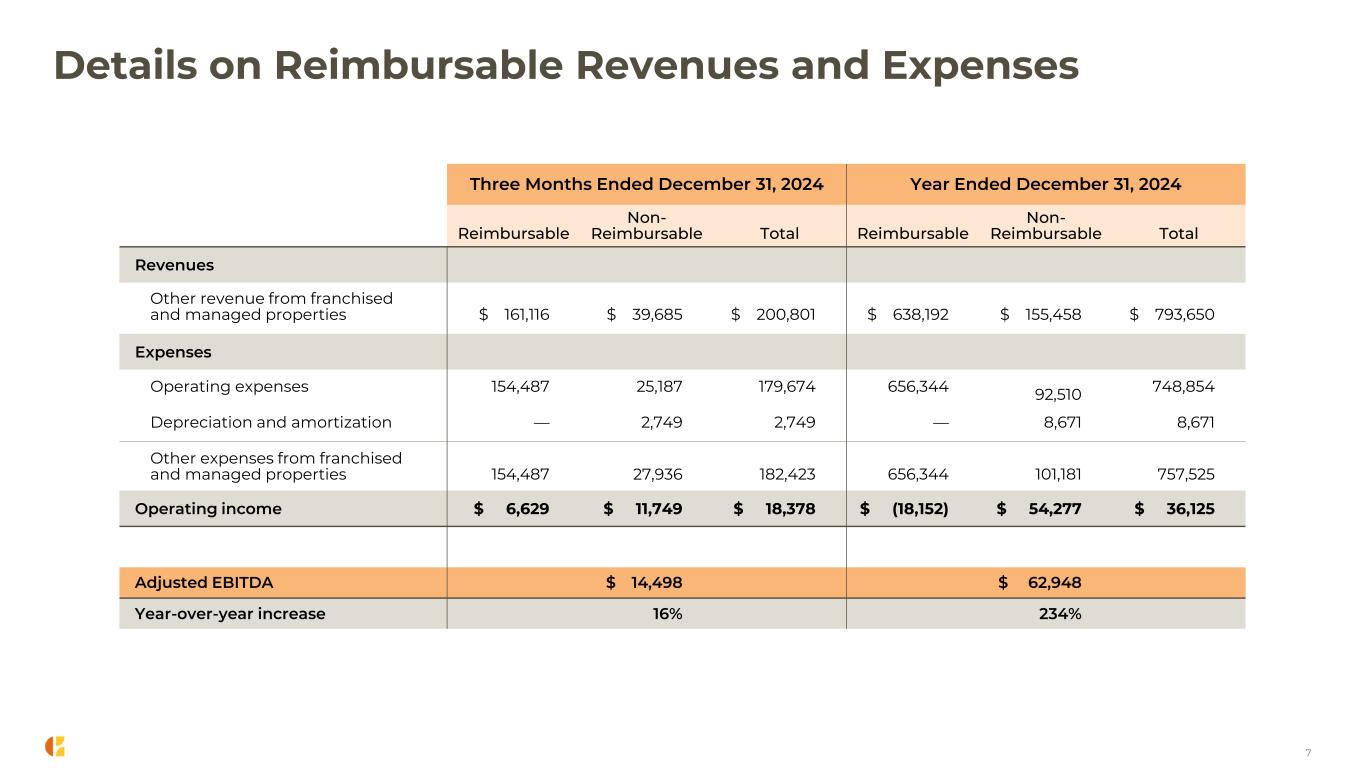Select the Depreciation and amortization row label

(270, 422)
